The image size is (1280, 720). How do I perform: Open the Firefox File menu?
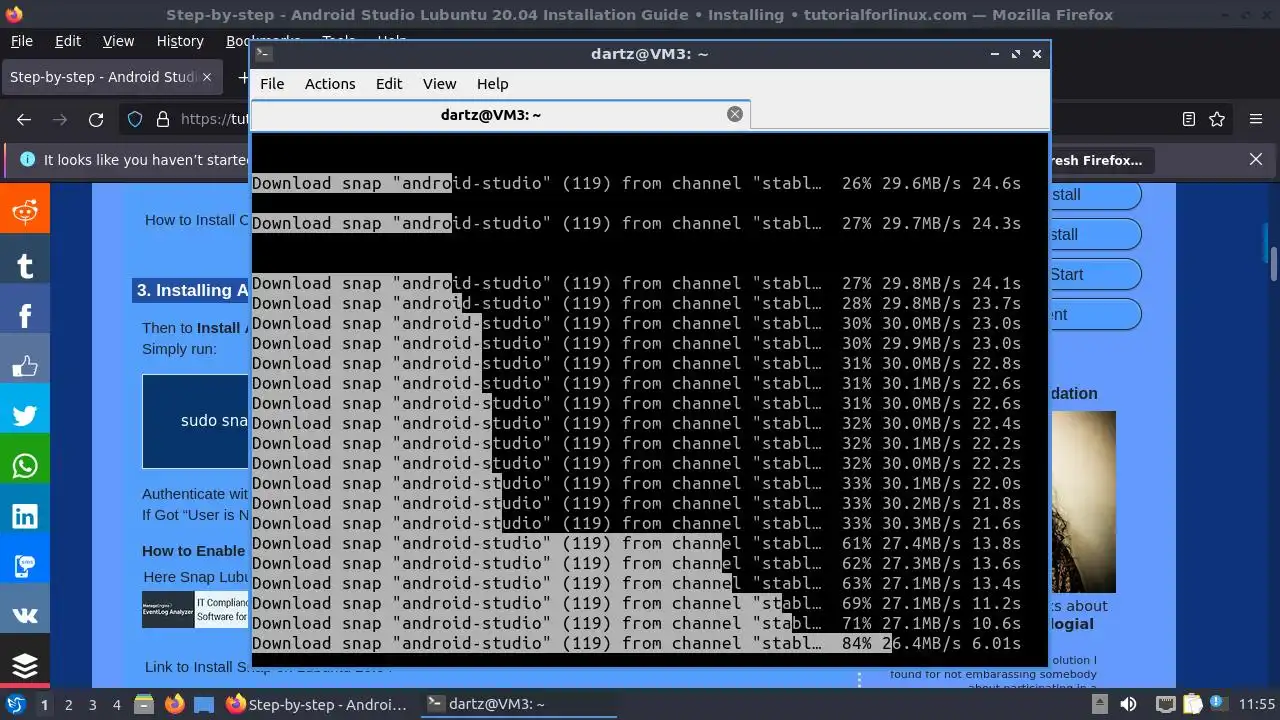(21, 41)
